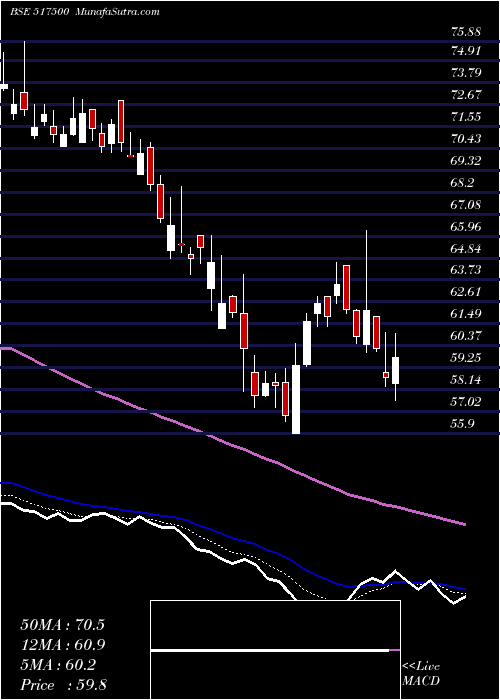
Task: Click the 72.67 price axis label
Action: coord(467,95)
